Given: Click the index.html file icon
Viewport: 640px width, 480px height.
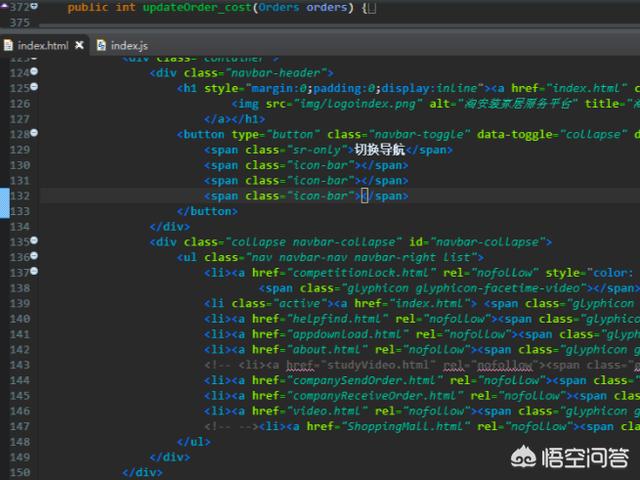Looking at the screenshot, I should click(8, 45).
